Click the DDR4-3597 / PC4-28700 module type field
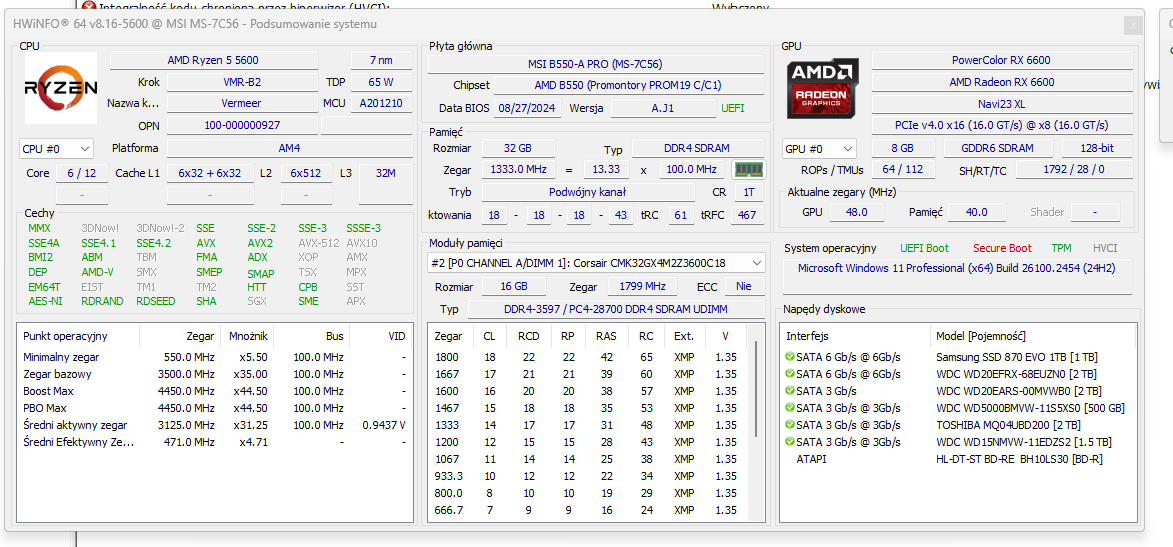The image size is (1173, 547). coord(616,309)
